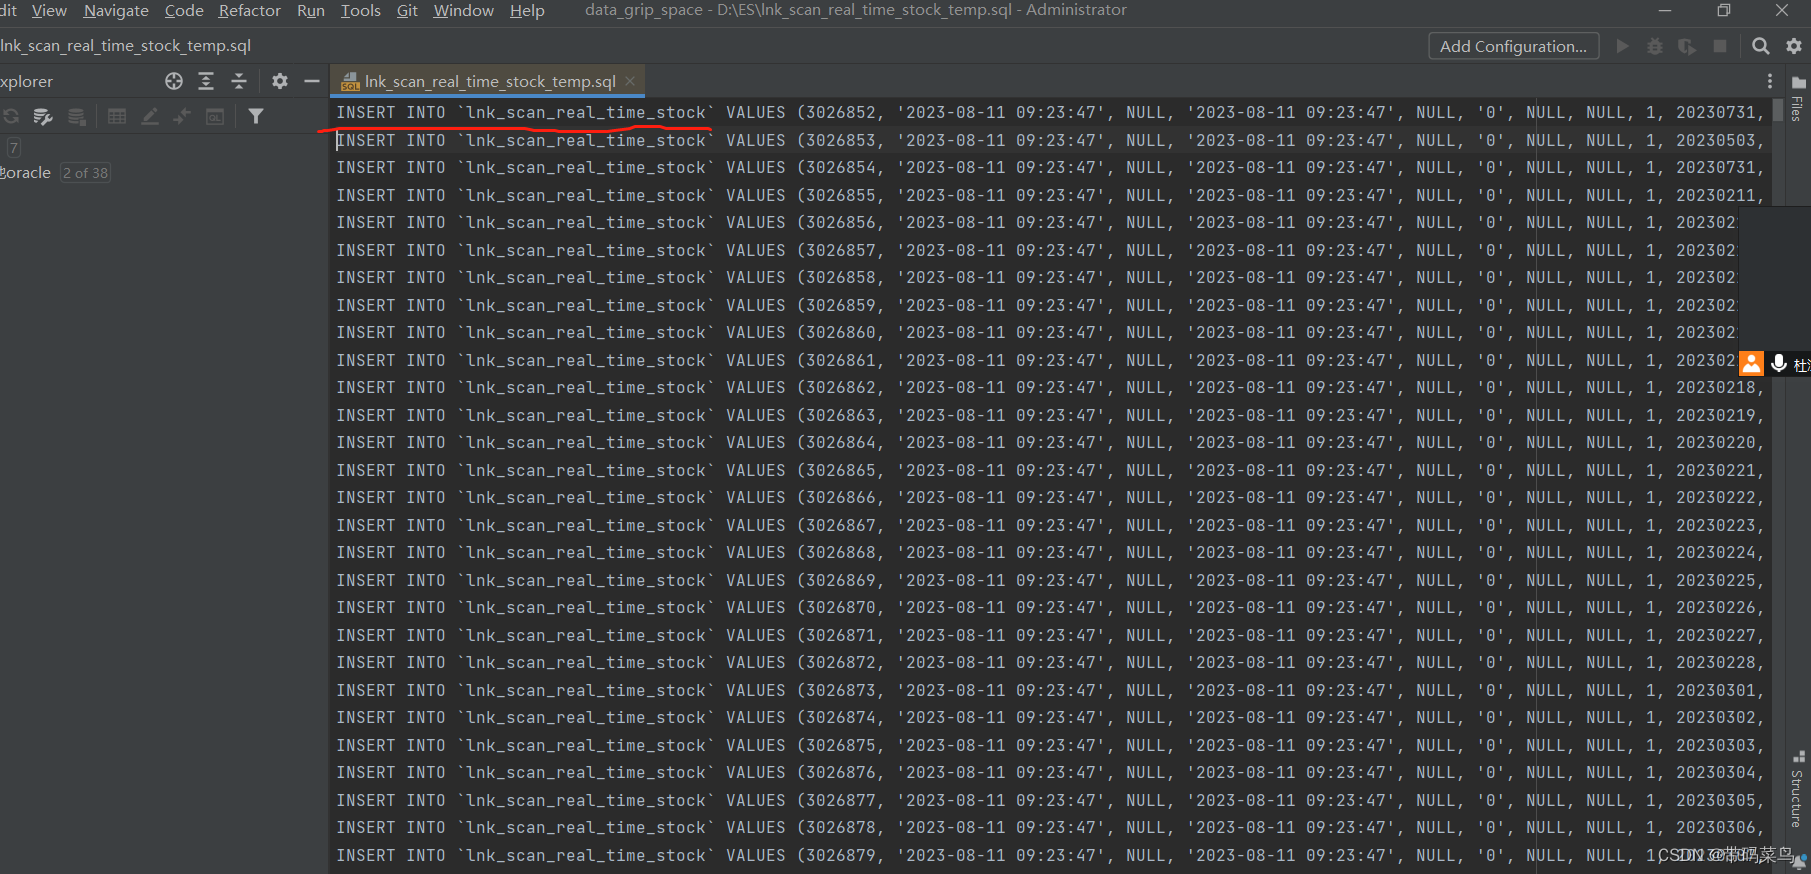Image resolution: width=1811 pixels, height=874 pixels.
Task: Click value 3026860 in the INSERT row
Action: coord(840,333)
